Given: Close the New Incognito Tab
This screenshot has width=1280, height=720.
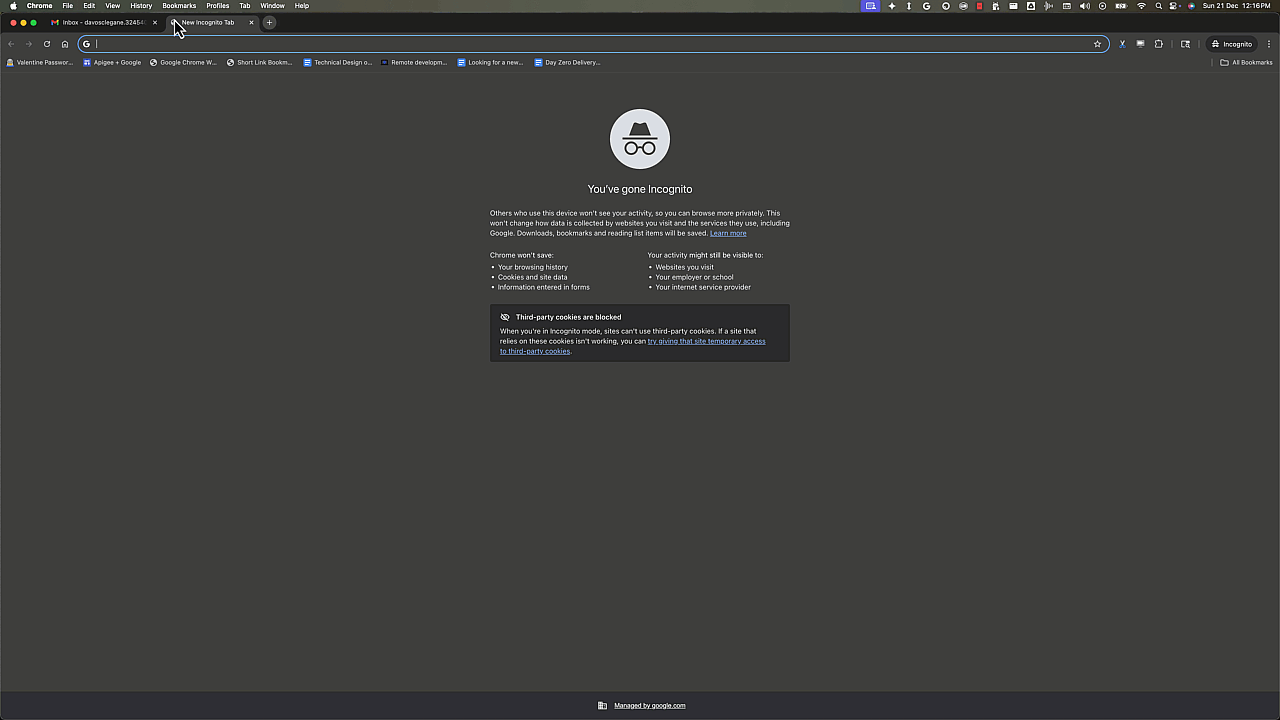Looking at the screenshot, I should tap(251, 22).
